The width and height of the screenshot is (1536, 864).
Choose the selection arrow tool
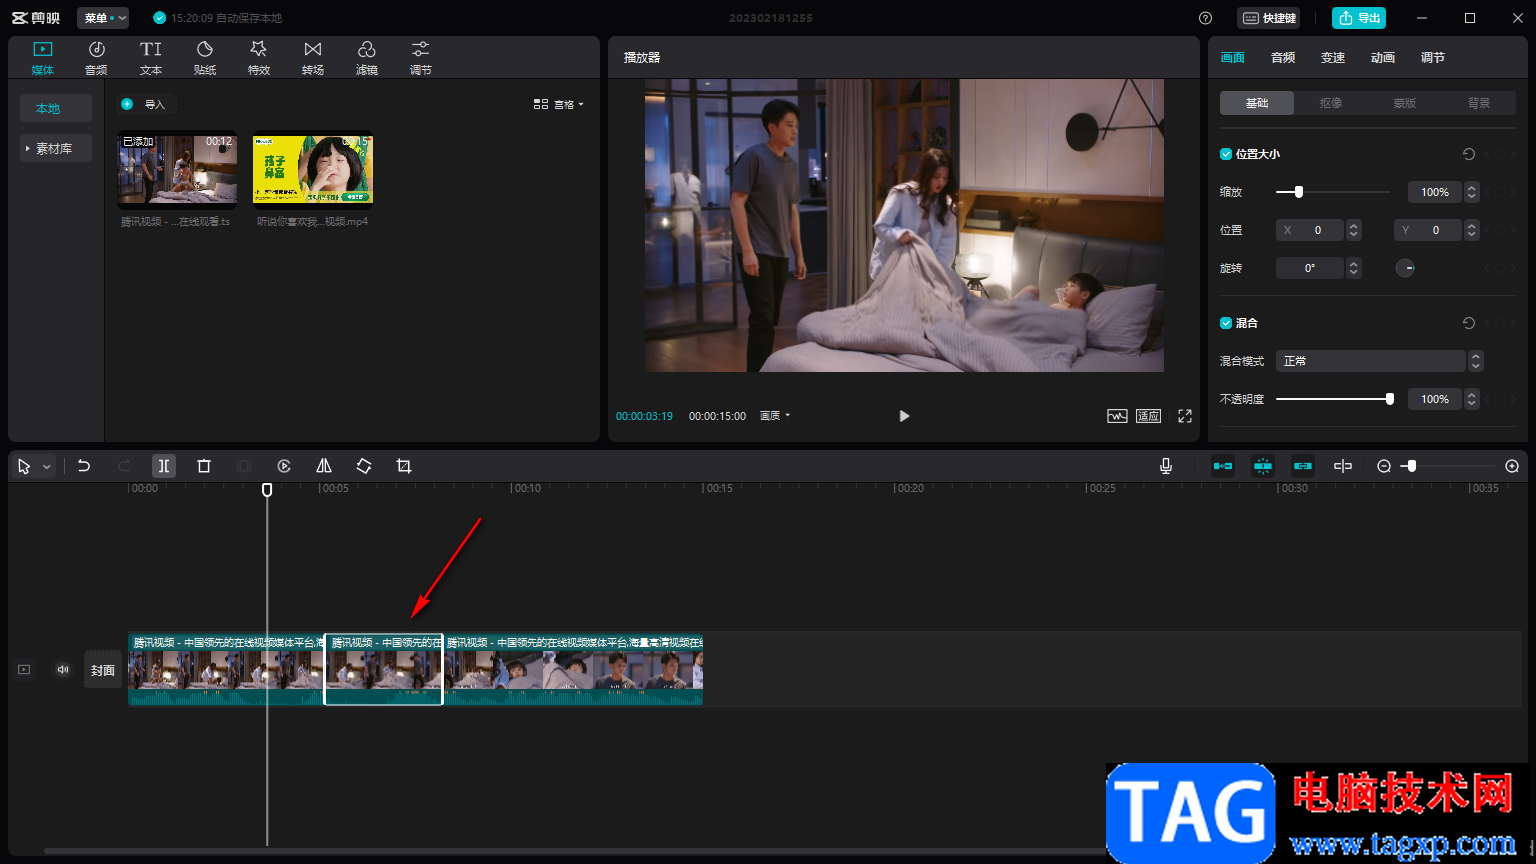pos(24,466)
